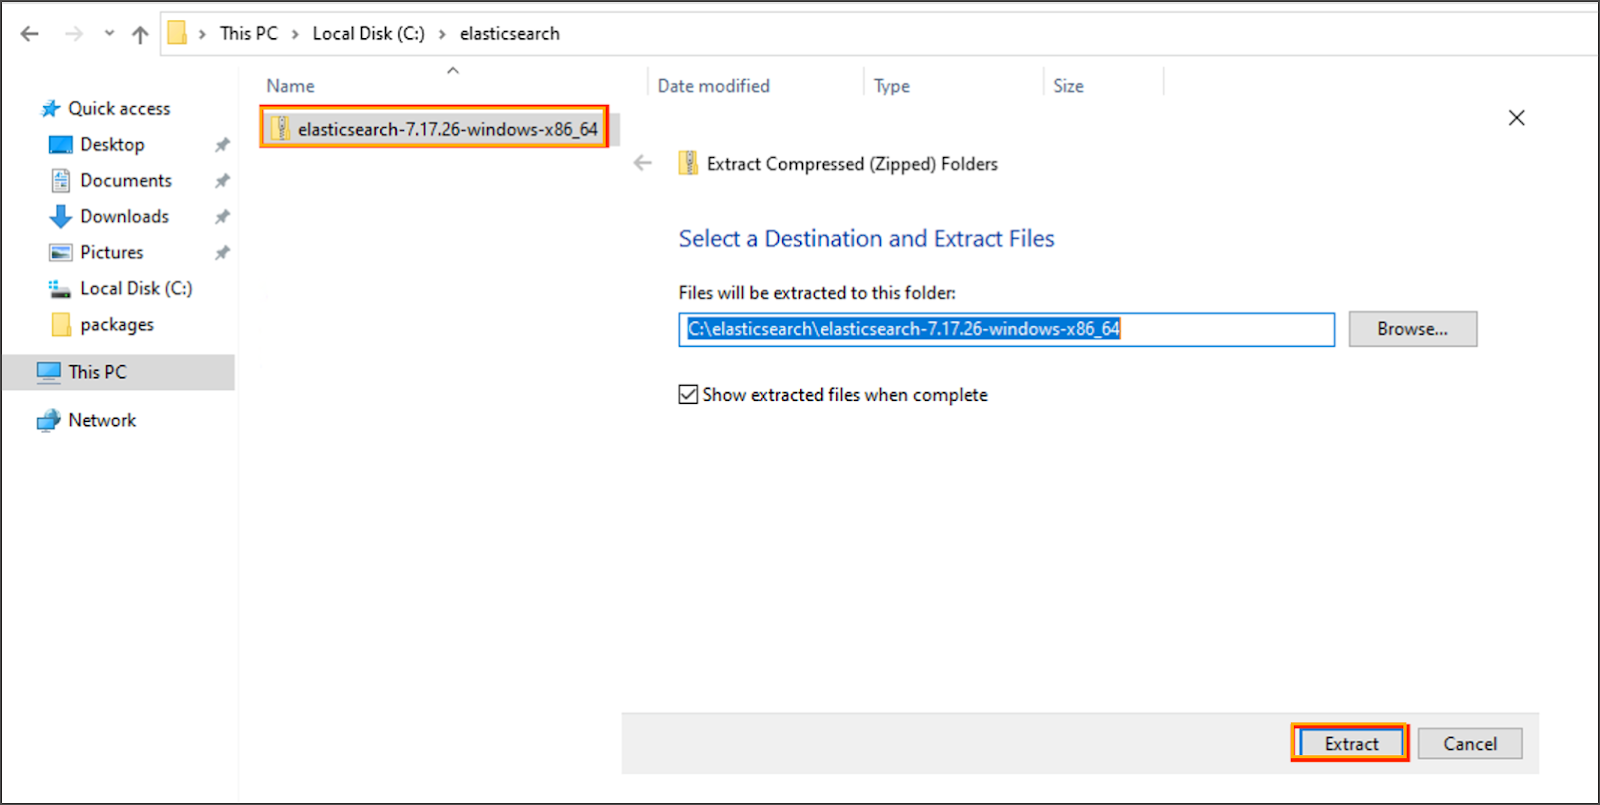1600x805 pixels.
Task: Select This PC in the navigation pane
Action: 97,372
